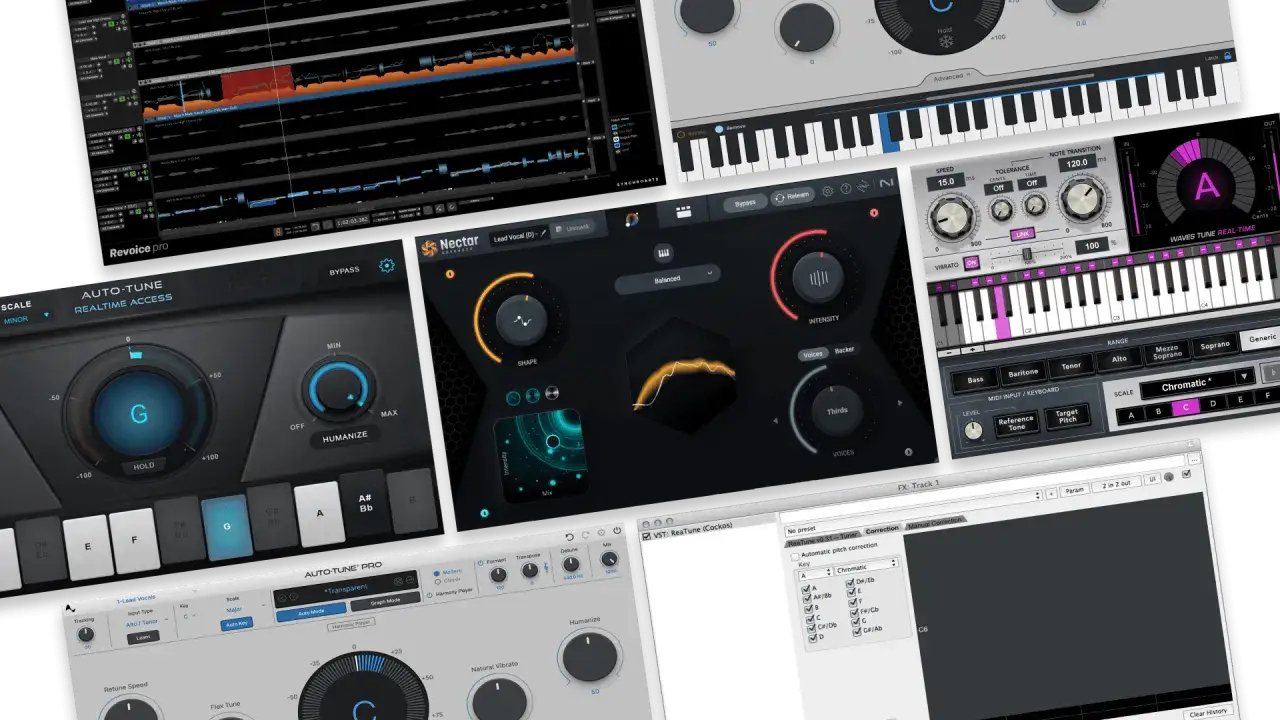Expand the Advanced section in top-right Auto-Tune
Viewport: 1280px width, 720px height.
949,76
